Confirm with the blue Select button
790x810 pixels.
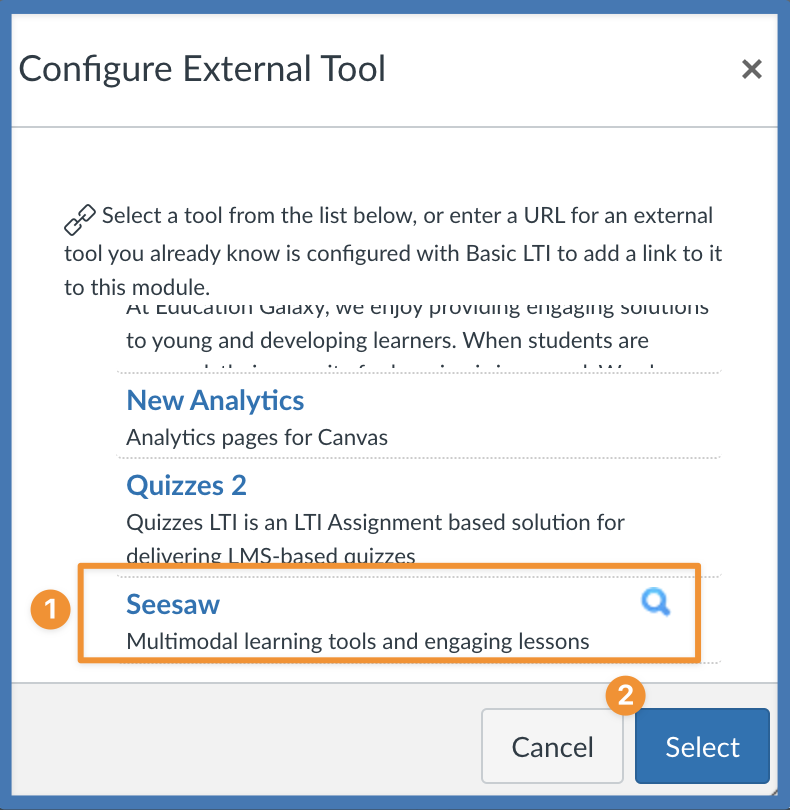[702, 747]
